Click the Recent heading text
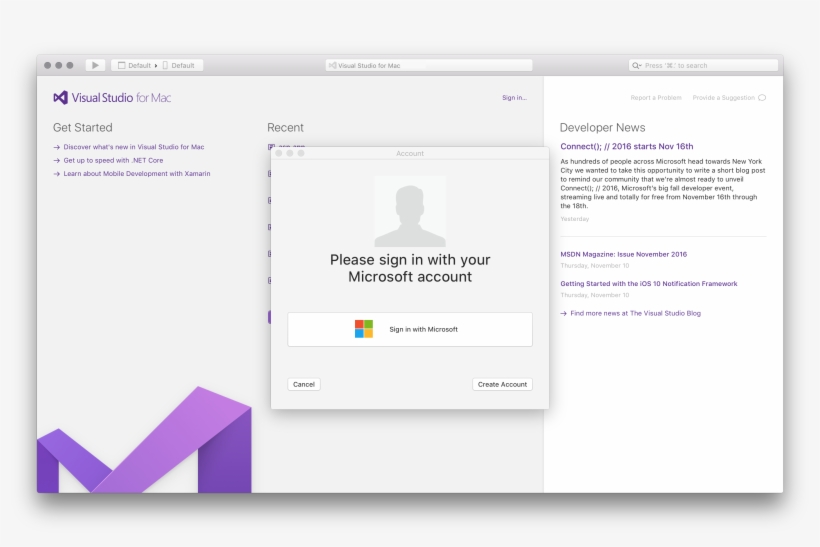 pos(285,128)
